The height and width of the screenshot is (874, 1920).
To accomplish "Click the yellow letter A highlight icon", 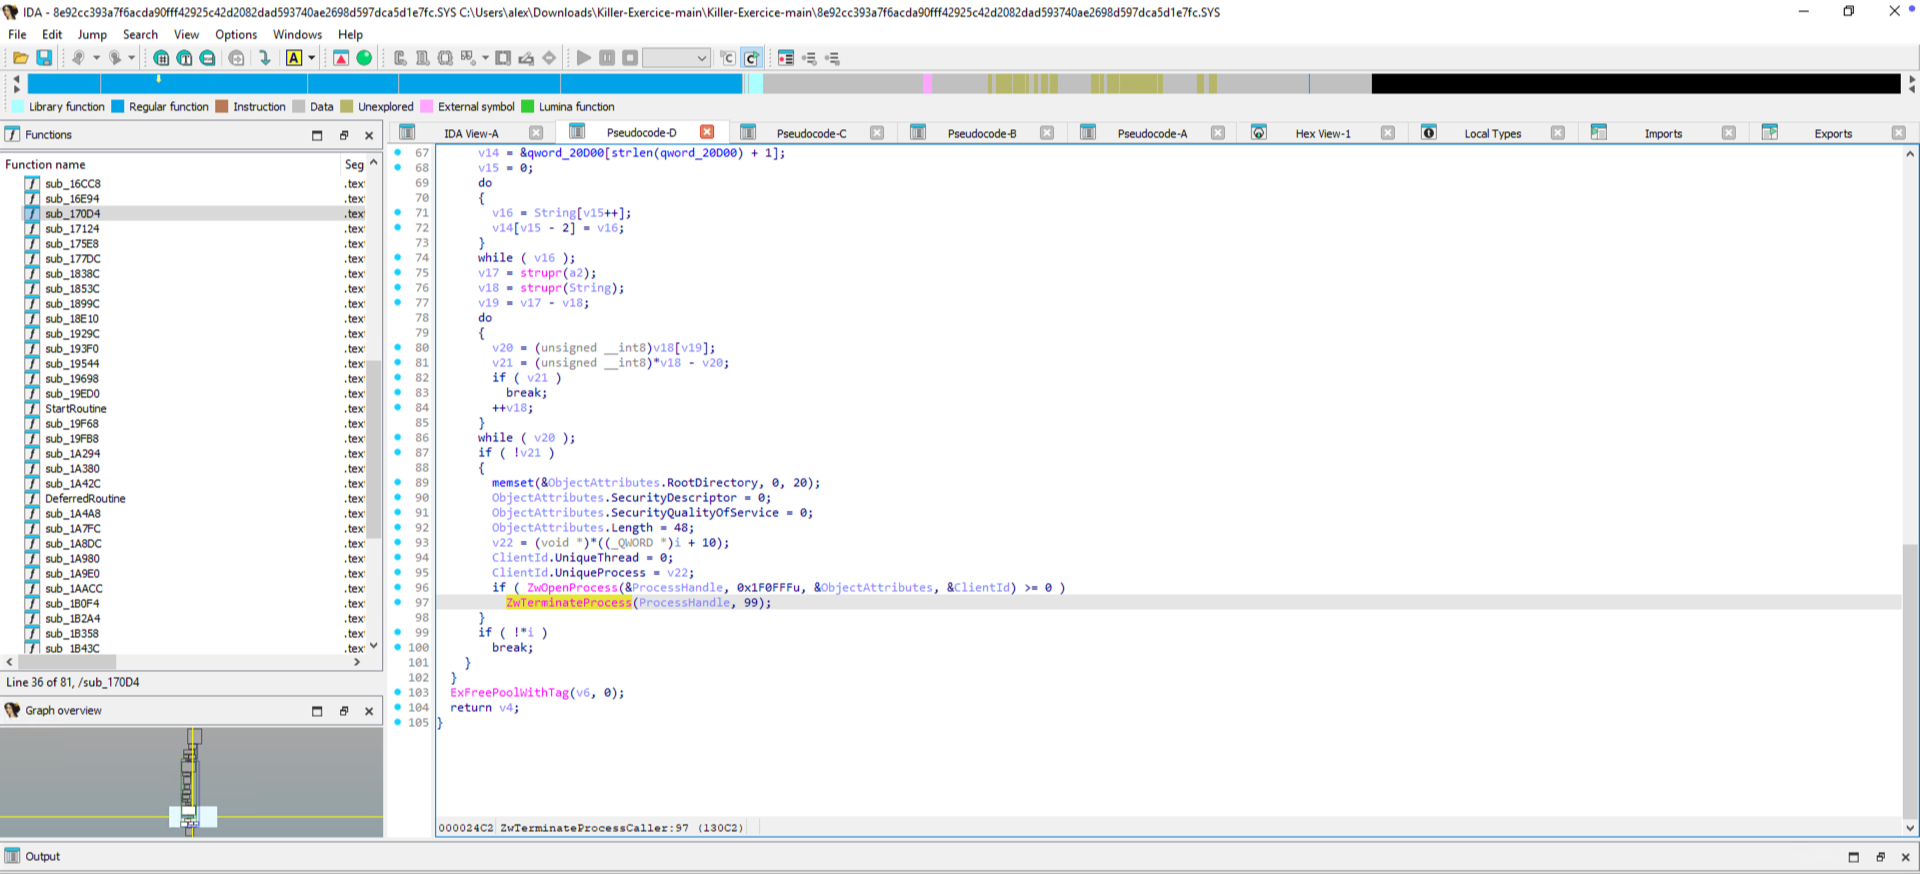I will 294,58.
